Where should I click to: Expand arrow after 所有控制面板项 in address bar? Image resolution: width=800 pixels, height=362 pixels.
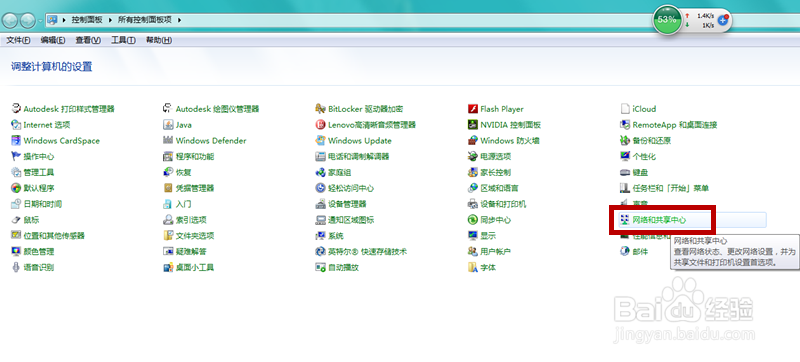(180, 20)
